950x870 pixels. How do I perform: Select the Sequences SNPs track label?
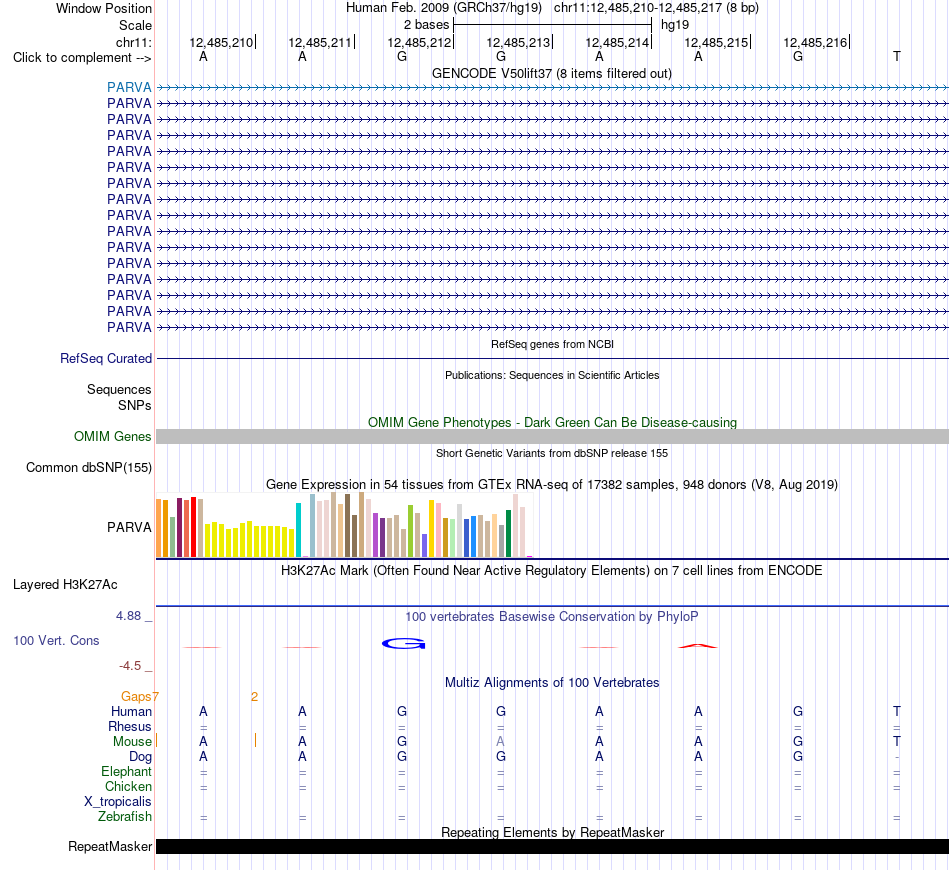[119, 397]
